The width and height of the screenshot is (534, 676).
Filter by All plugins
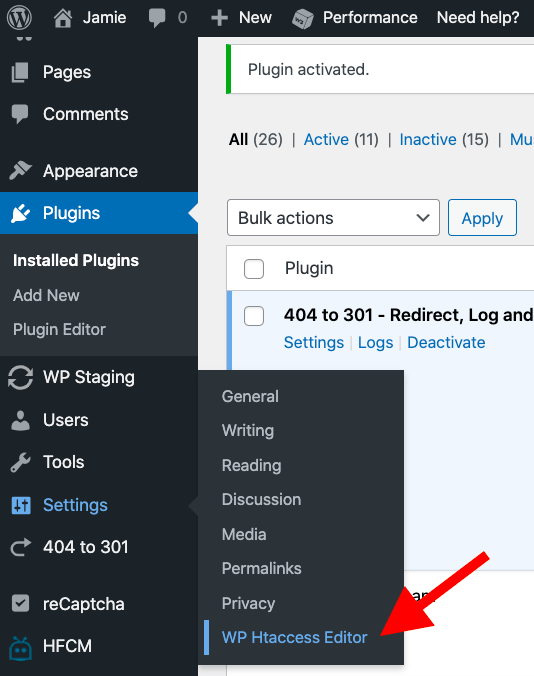pos(238,140)
